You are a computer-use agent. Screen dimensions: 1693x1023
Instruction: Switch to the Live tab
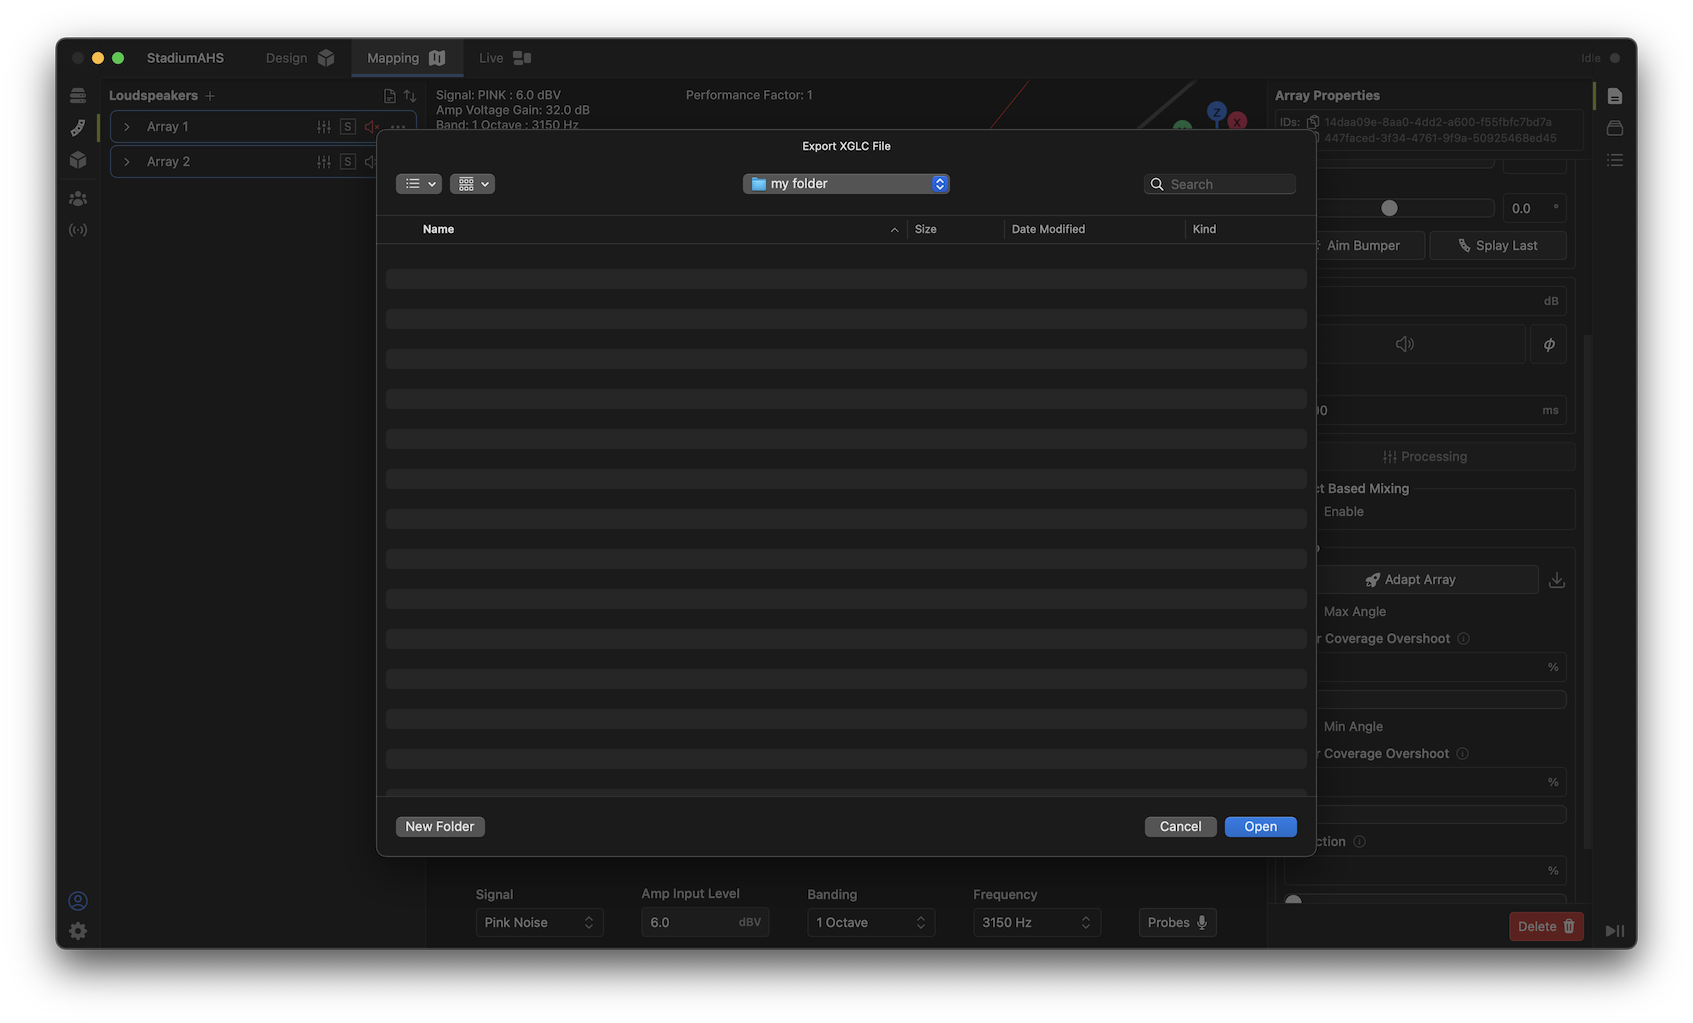(x=504, y=58)
